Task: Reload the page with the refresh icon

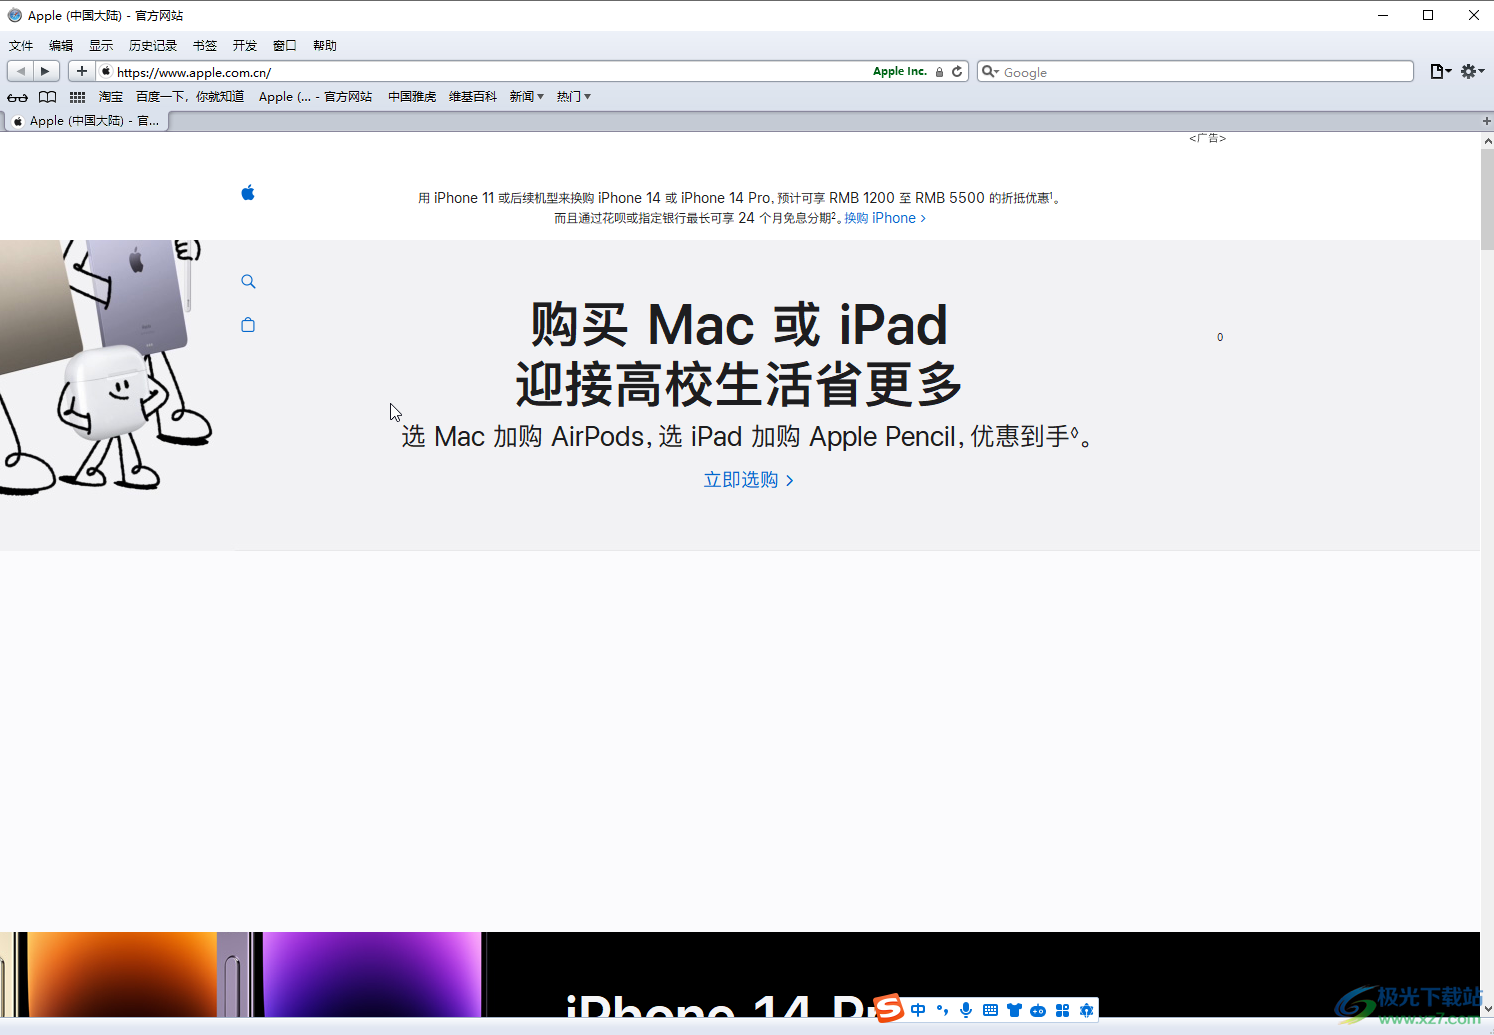Action: click(x=957, y=71)
